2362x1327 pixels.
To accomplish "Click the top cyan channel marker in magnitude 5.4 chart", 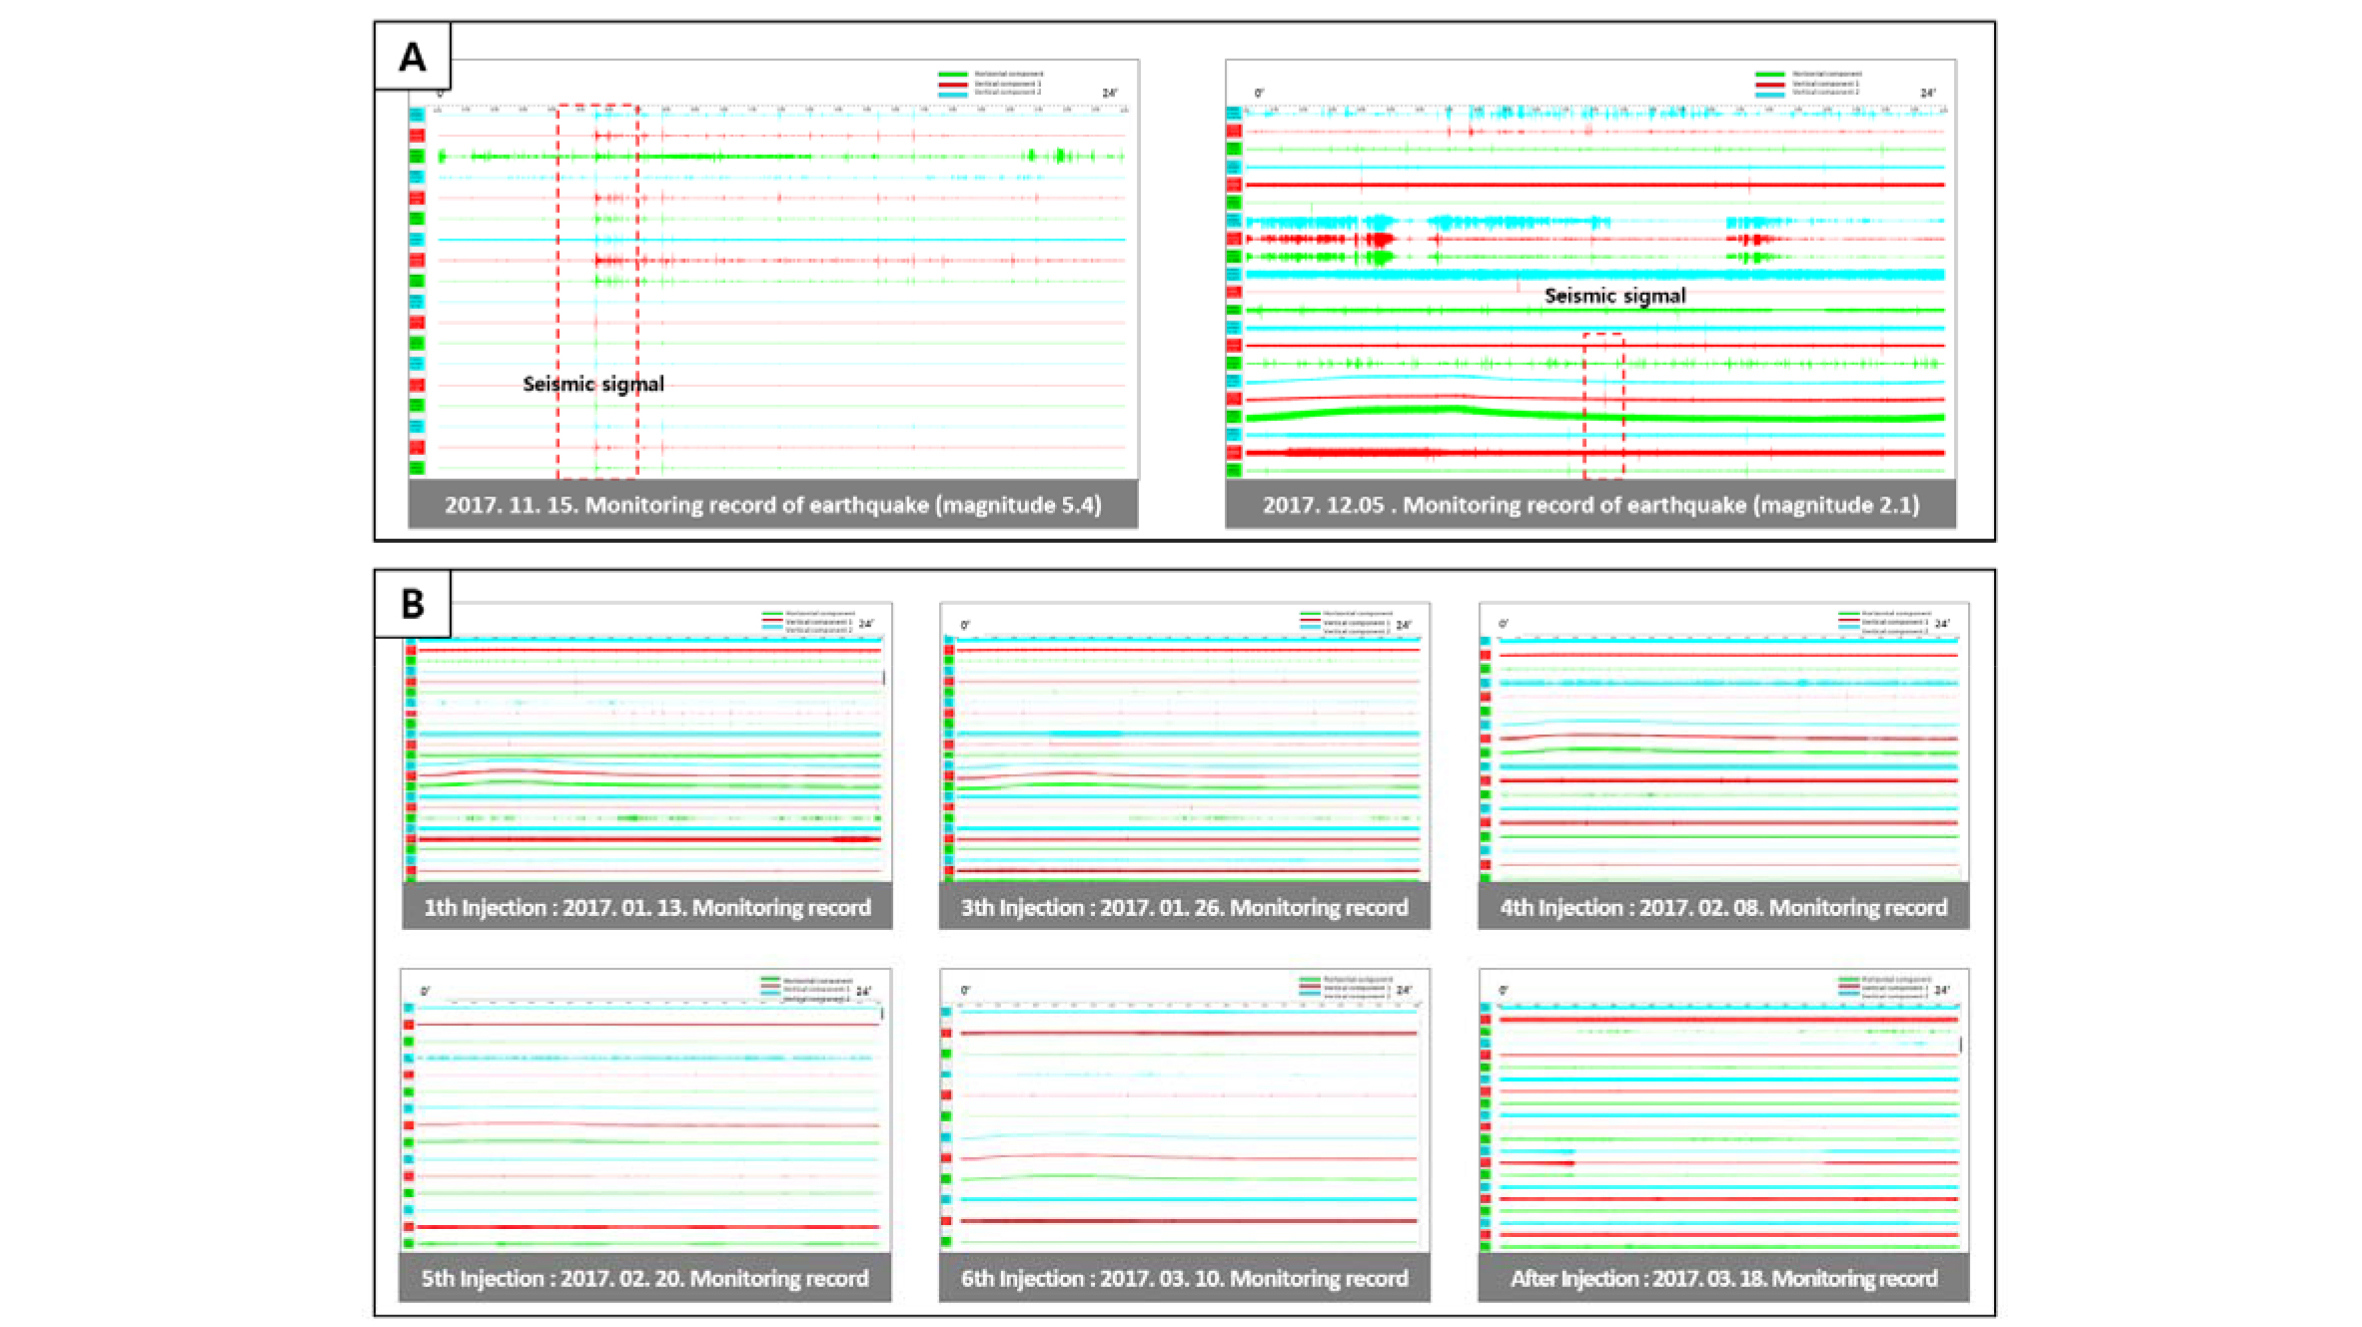I will pyautogui.click(x=417, y=115).
